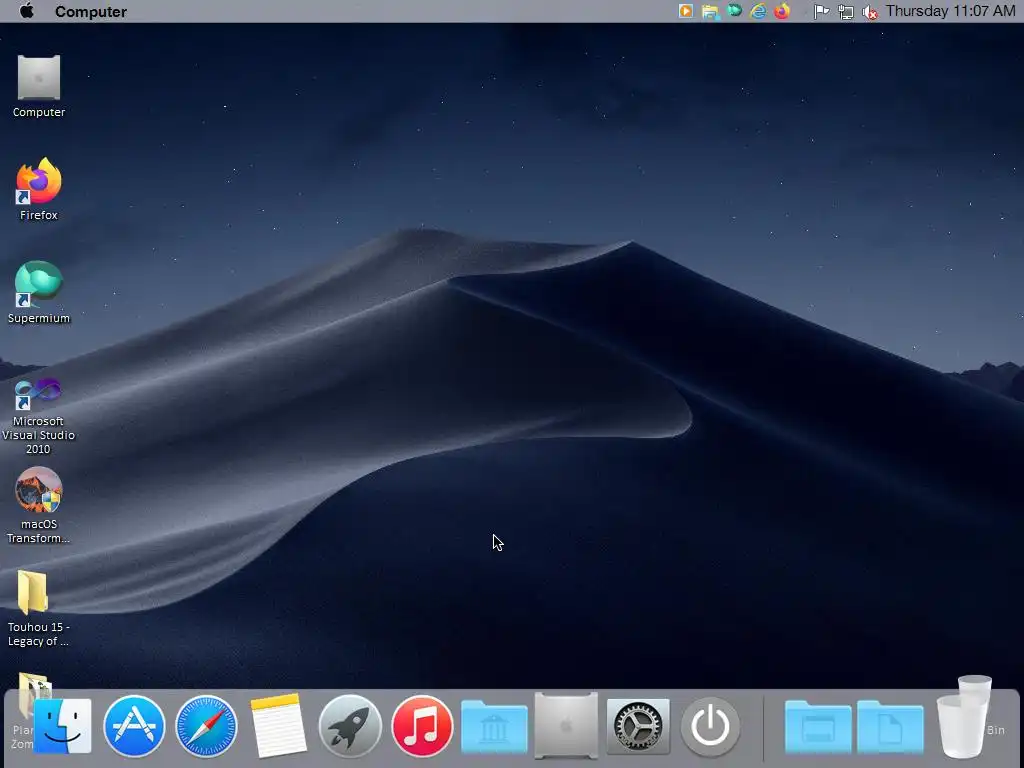1024x768 pixels.
Task: Click the network connection tray icon
Action: tap(846, 12)
